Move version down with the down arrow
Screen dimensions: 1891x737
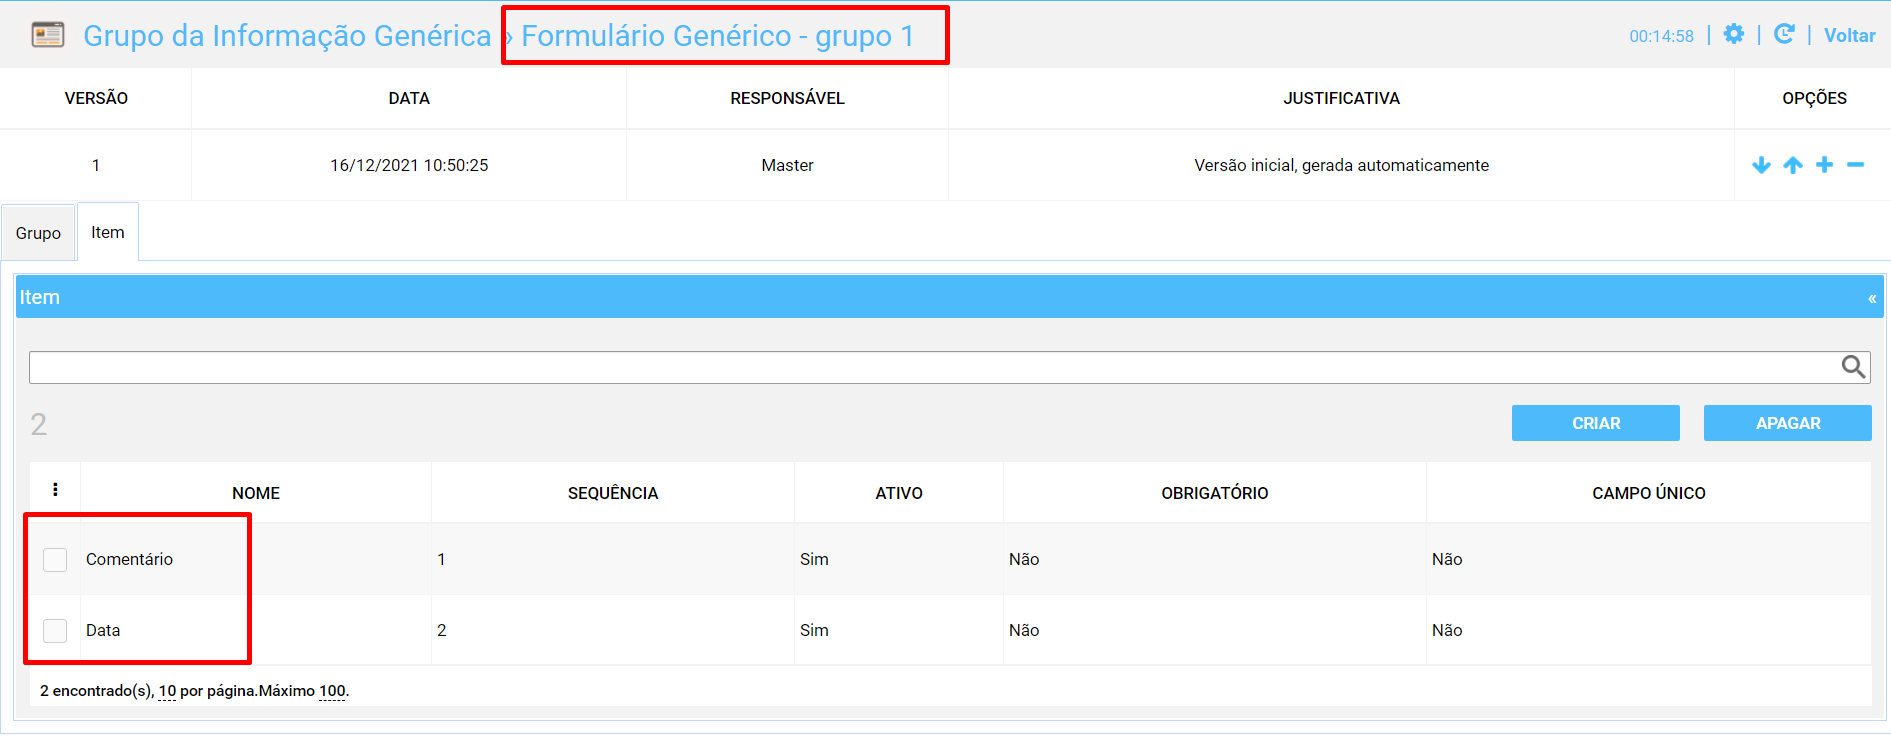coord(1761,165)
